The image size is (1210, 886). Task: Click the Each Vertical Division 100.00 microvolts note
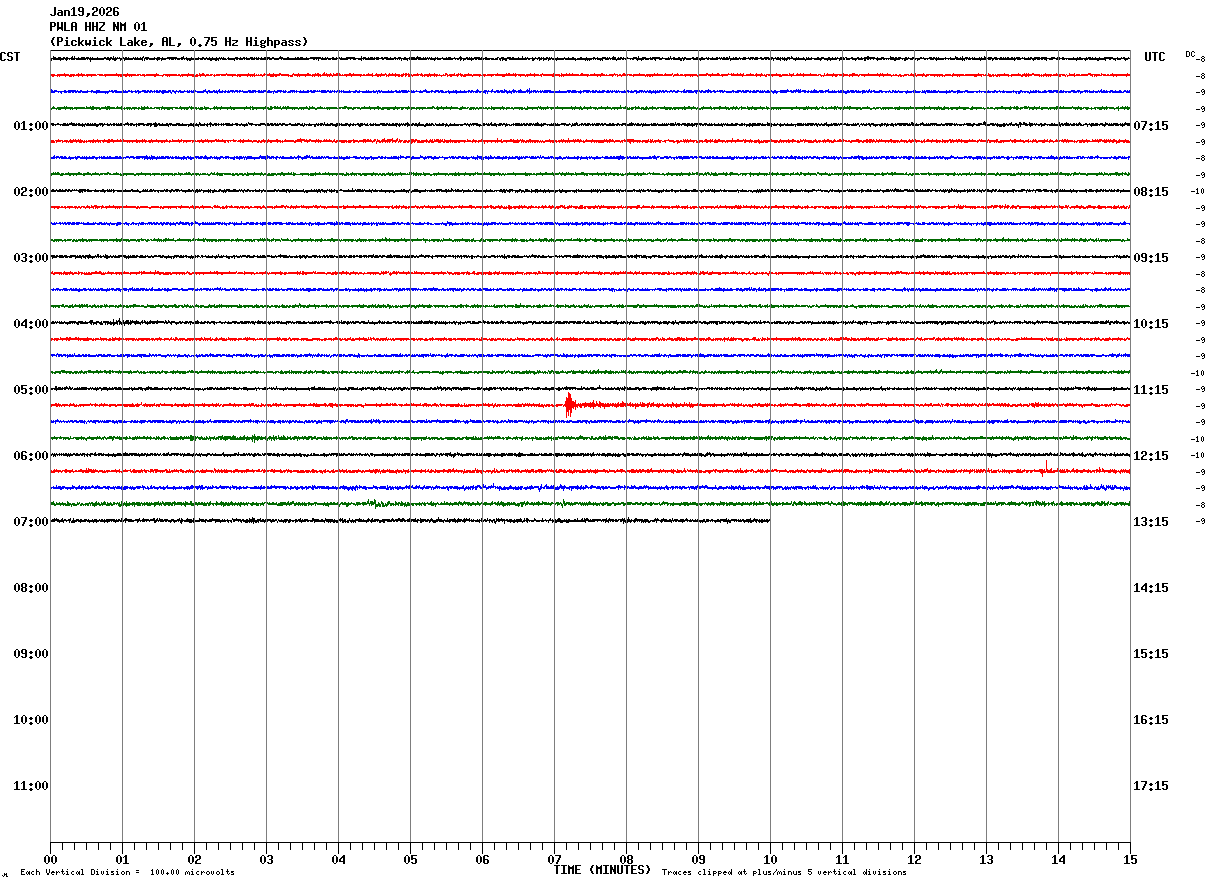[127, 873]
